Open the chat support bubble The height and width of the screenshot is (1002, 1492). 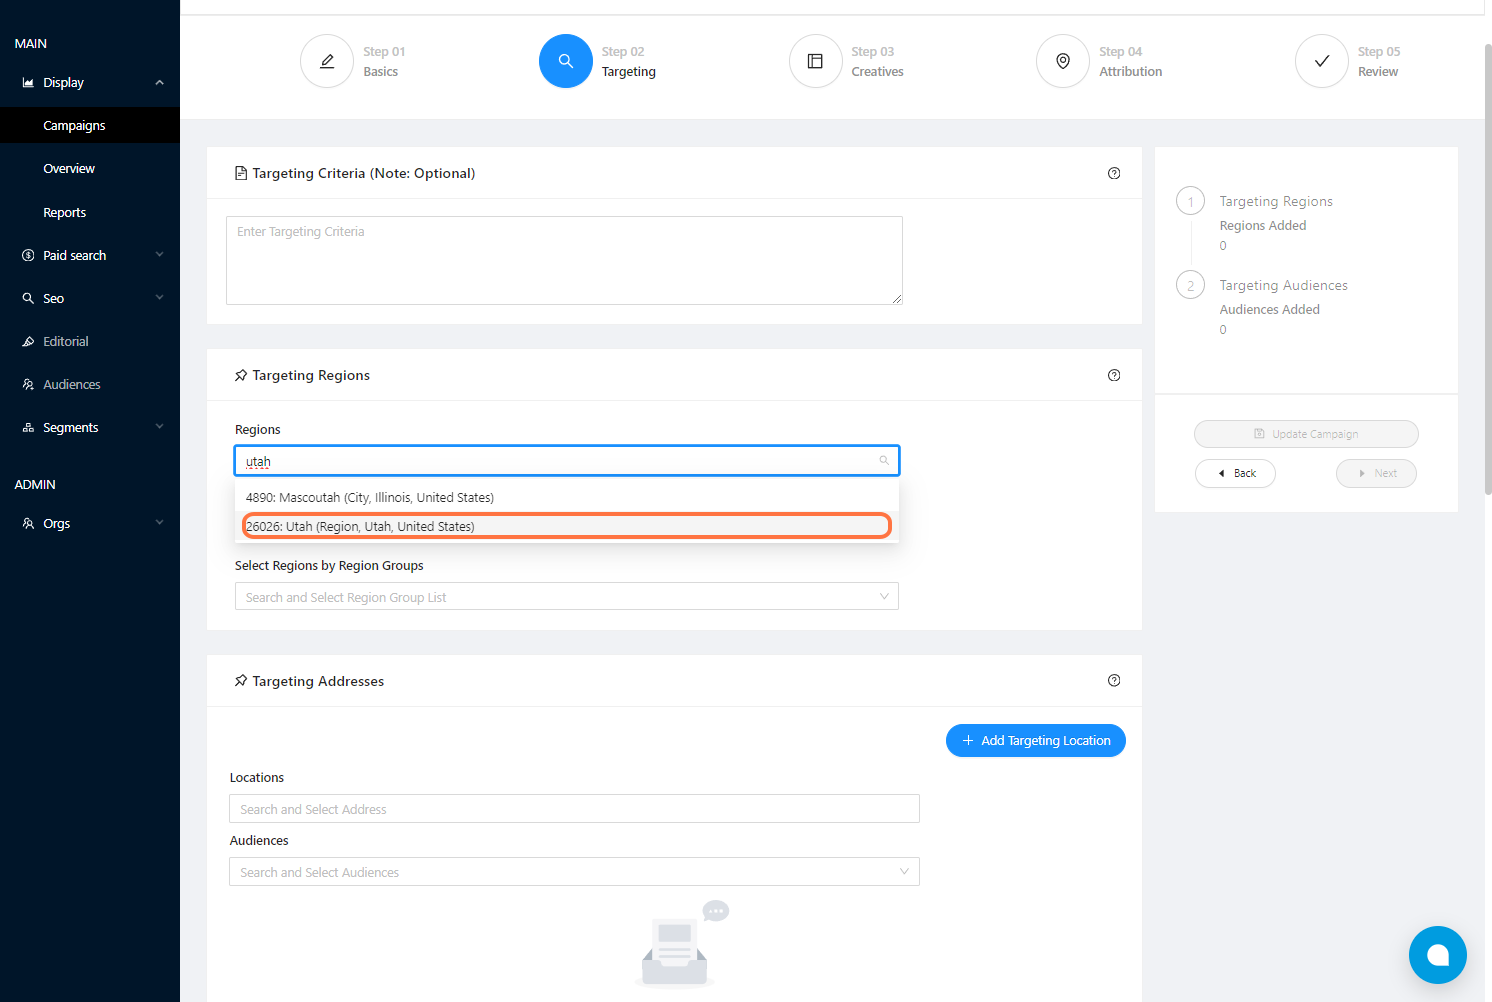1437,954
